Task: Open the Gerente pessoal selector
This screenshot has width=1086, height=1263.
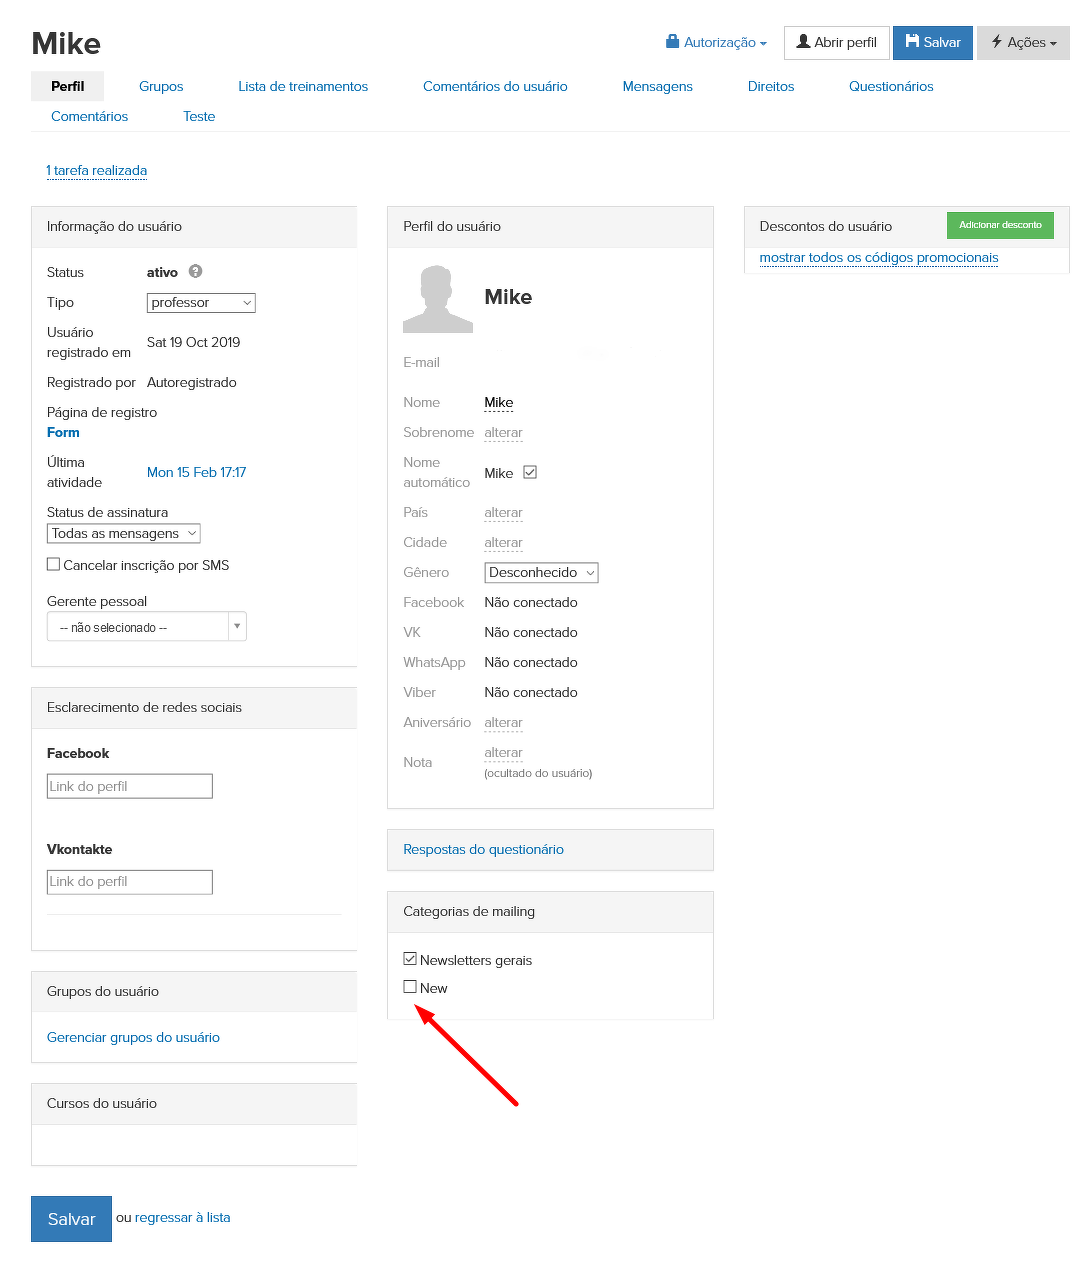Action: (146, 627)
